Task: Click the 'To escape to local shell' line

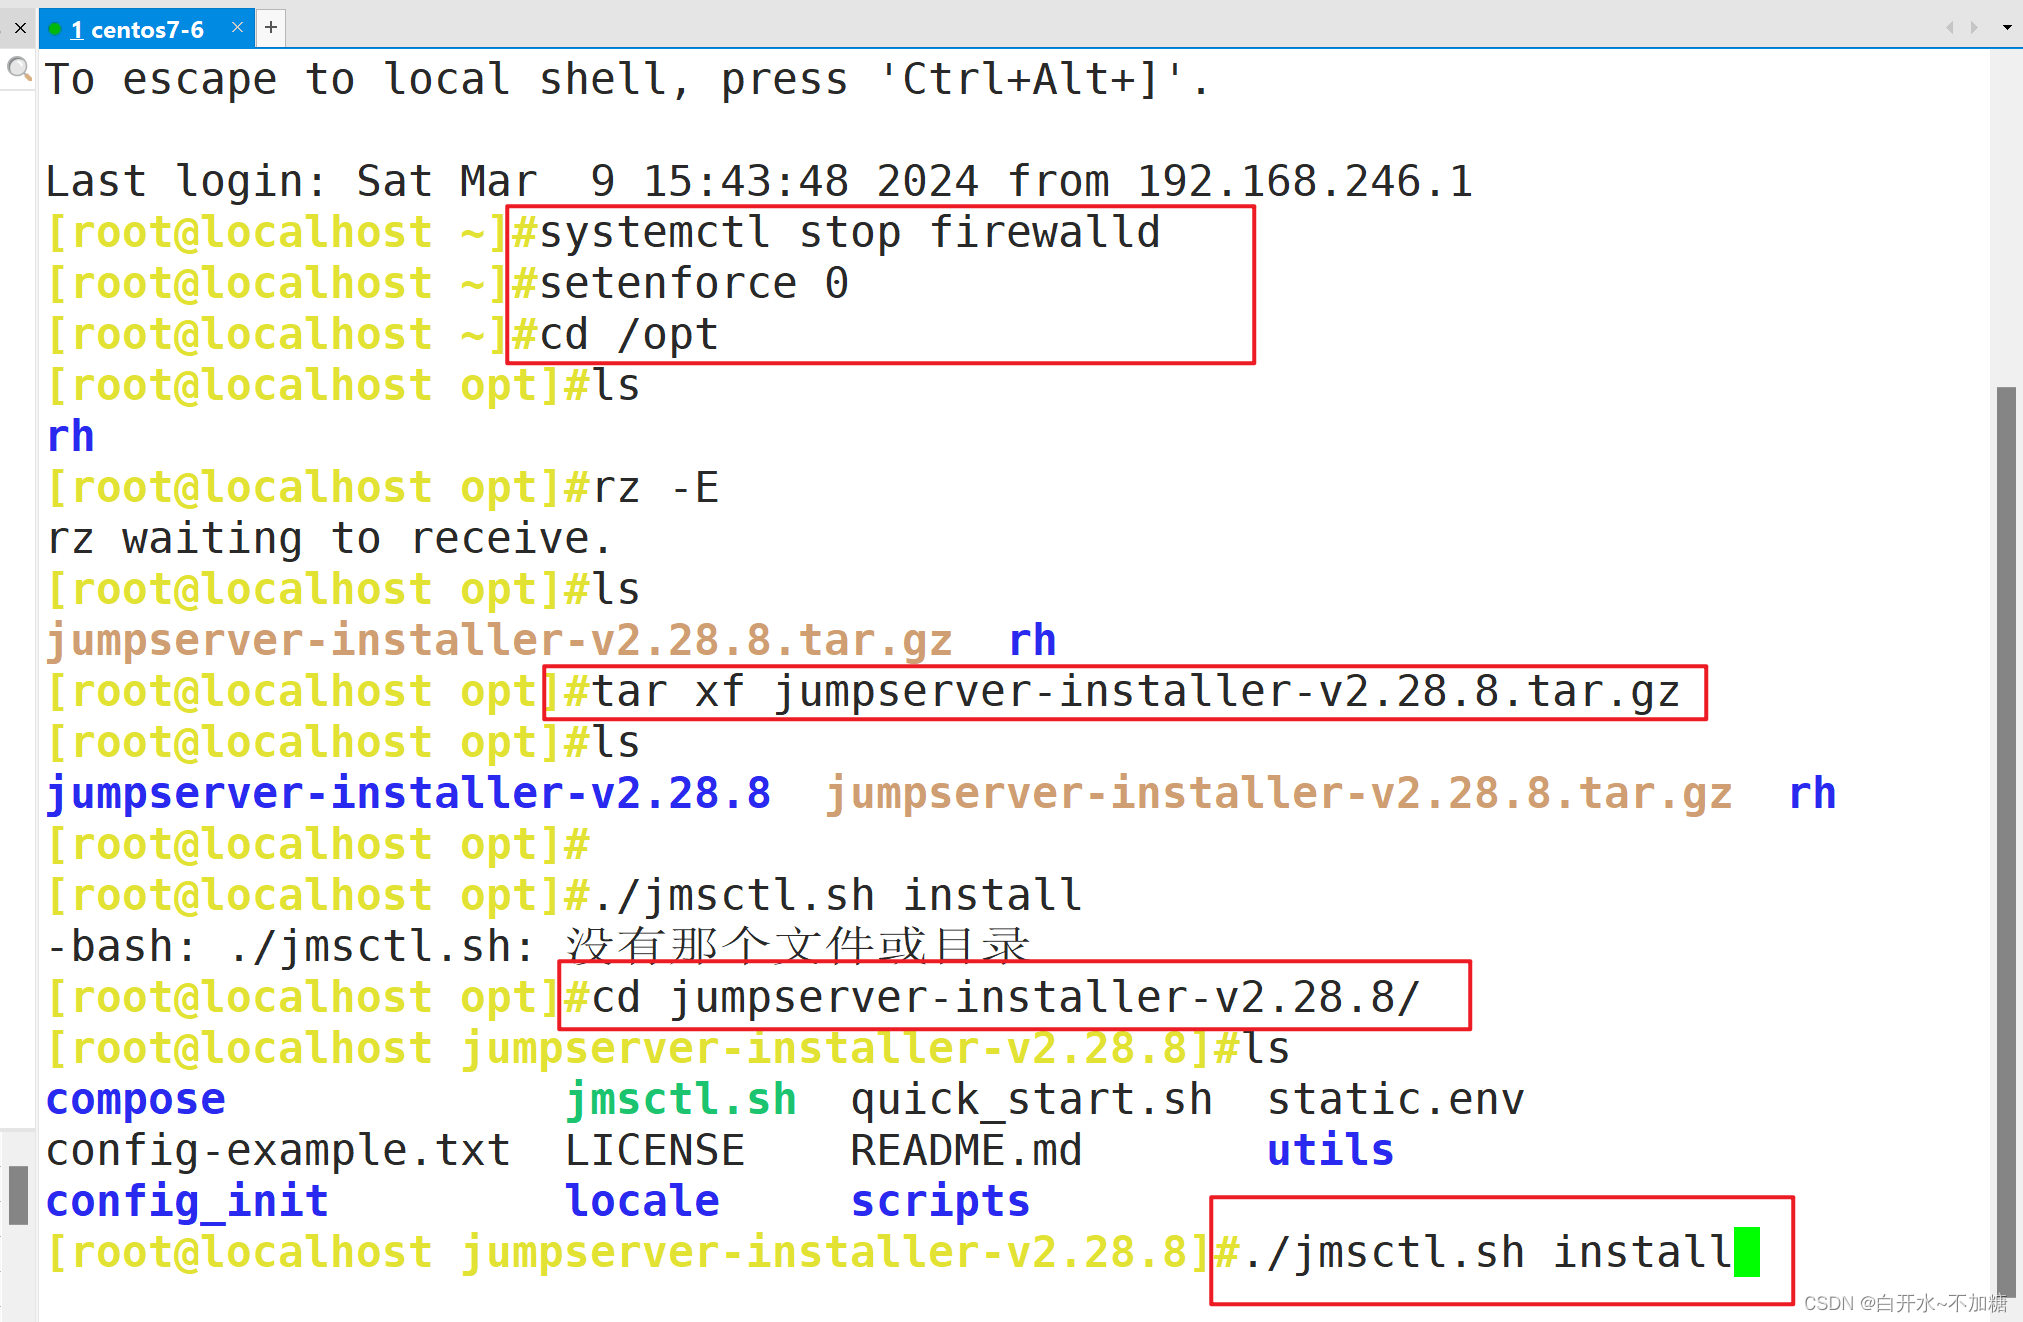Action: (628, 79)
